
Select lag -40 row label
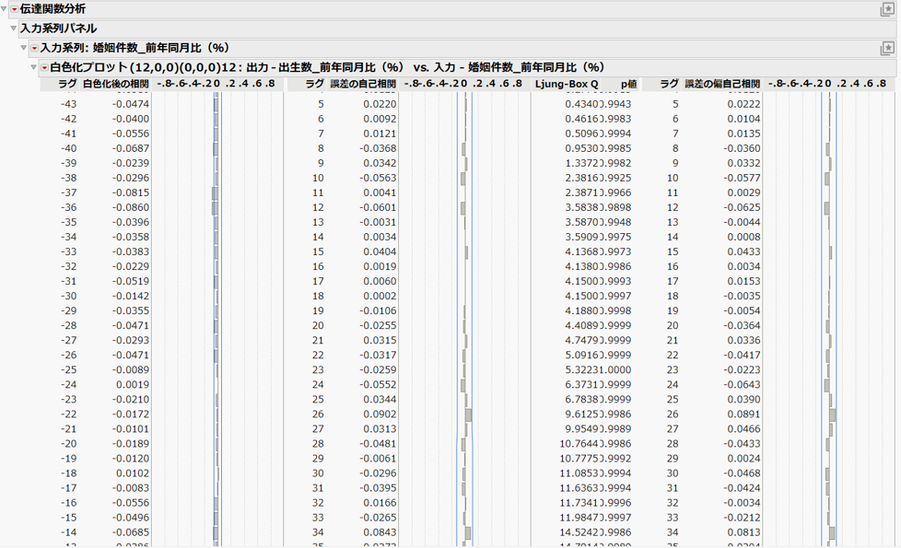68,148
